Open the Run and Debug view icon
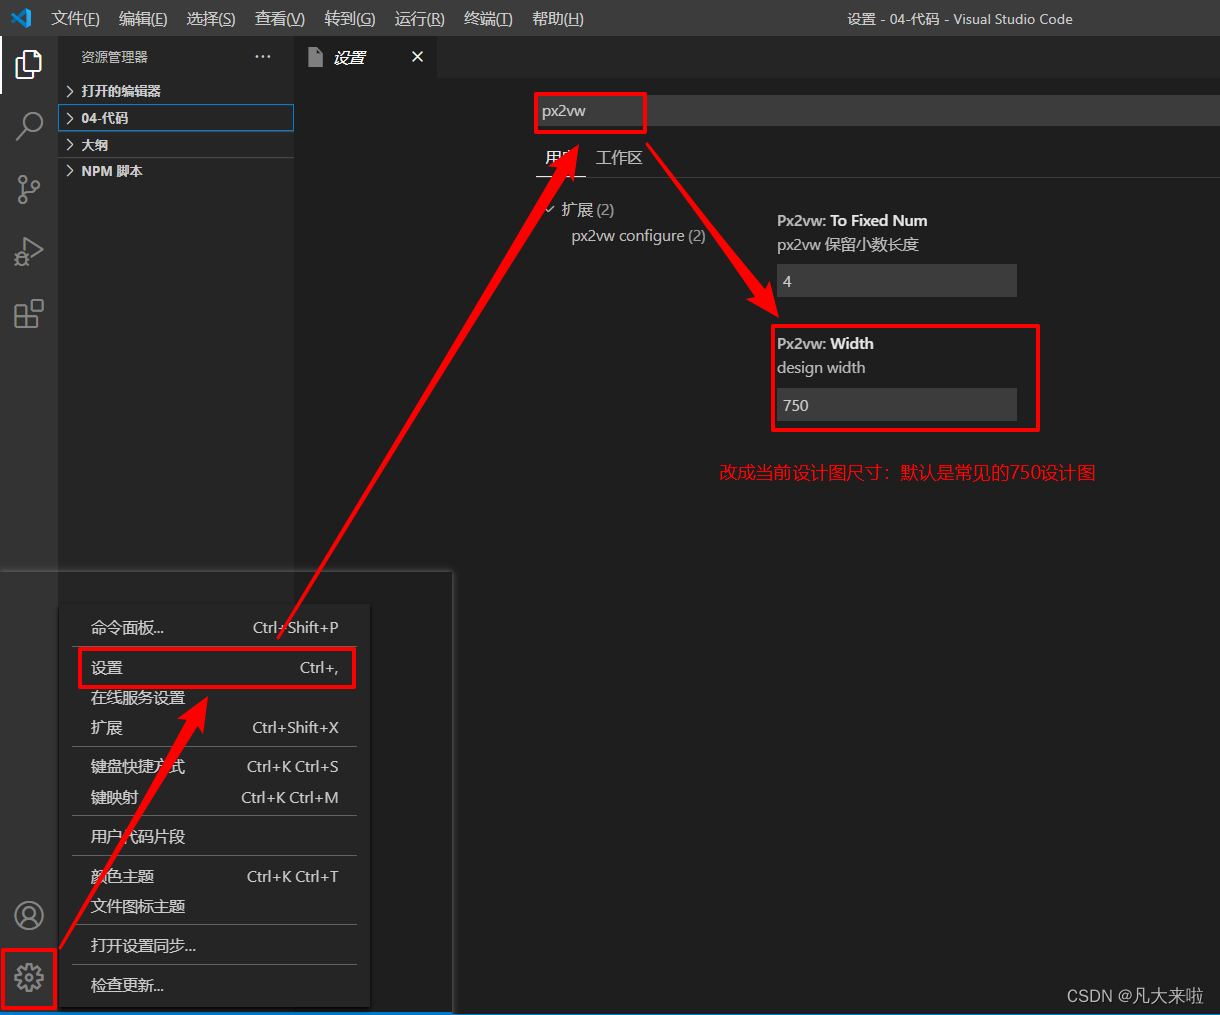This screenshot has width=1220, height=1015. click(29, 252)
